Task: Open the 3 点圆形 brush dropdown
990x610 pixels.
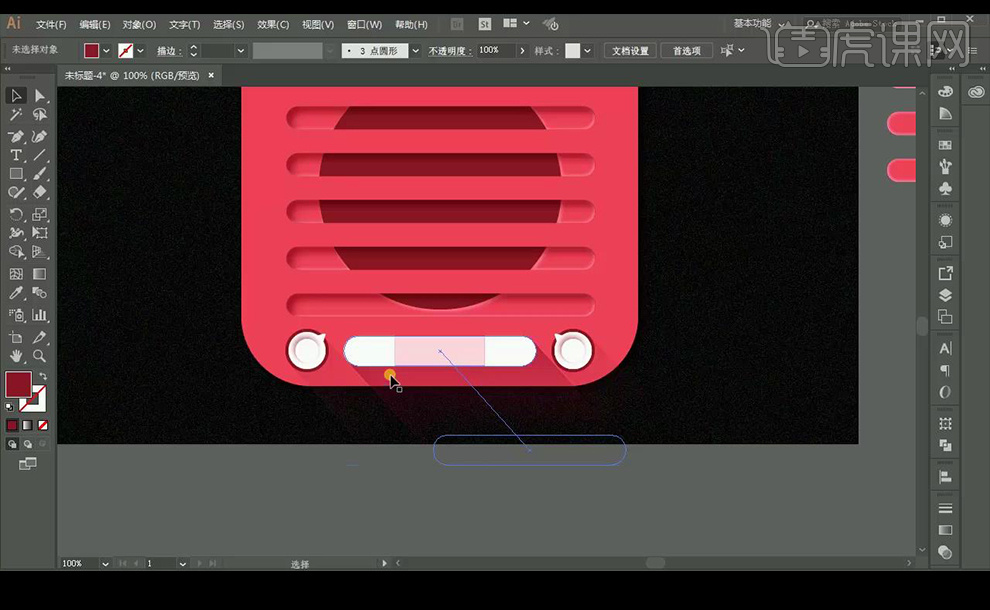Action: [415, 51]
